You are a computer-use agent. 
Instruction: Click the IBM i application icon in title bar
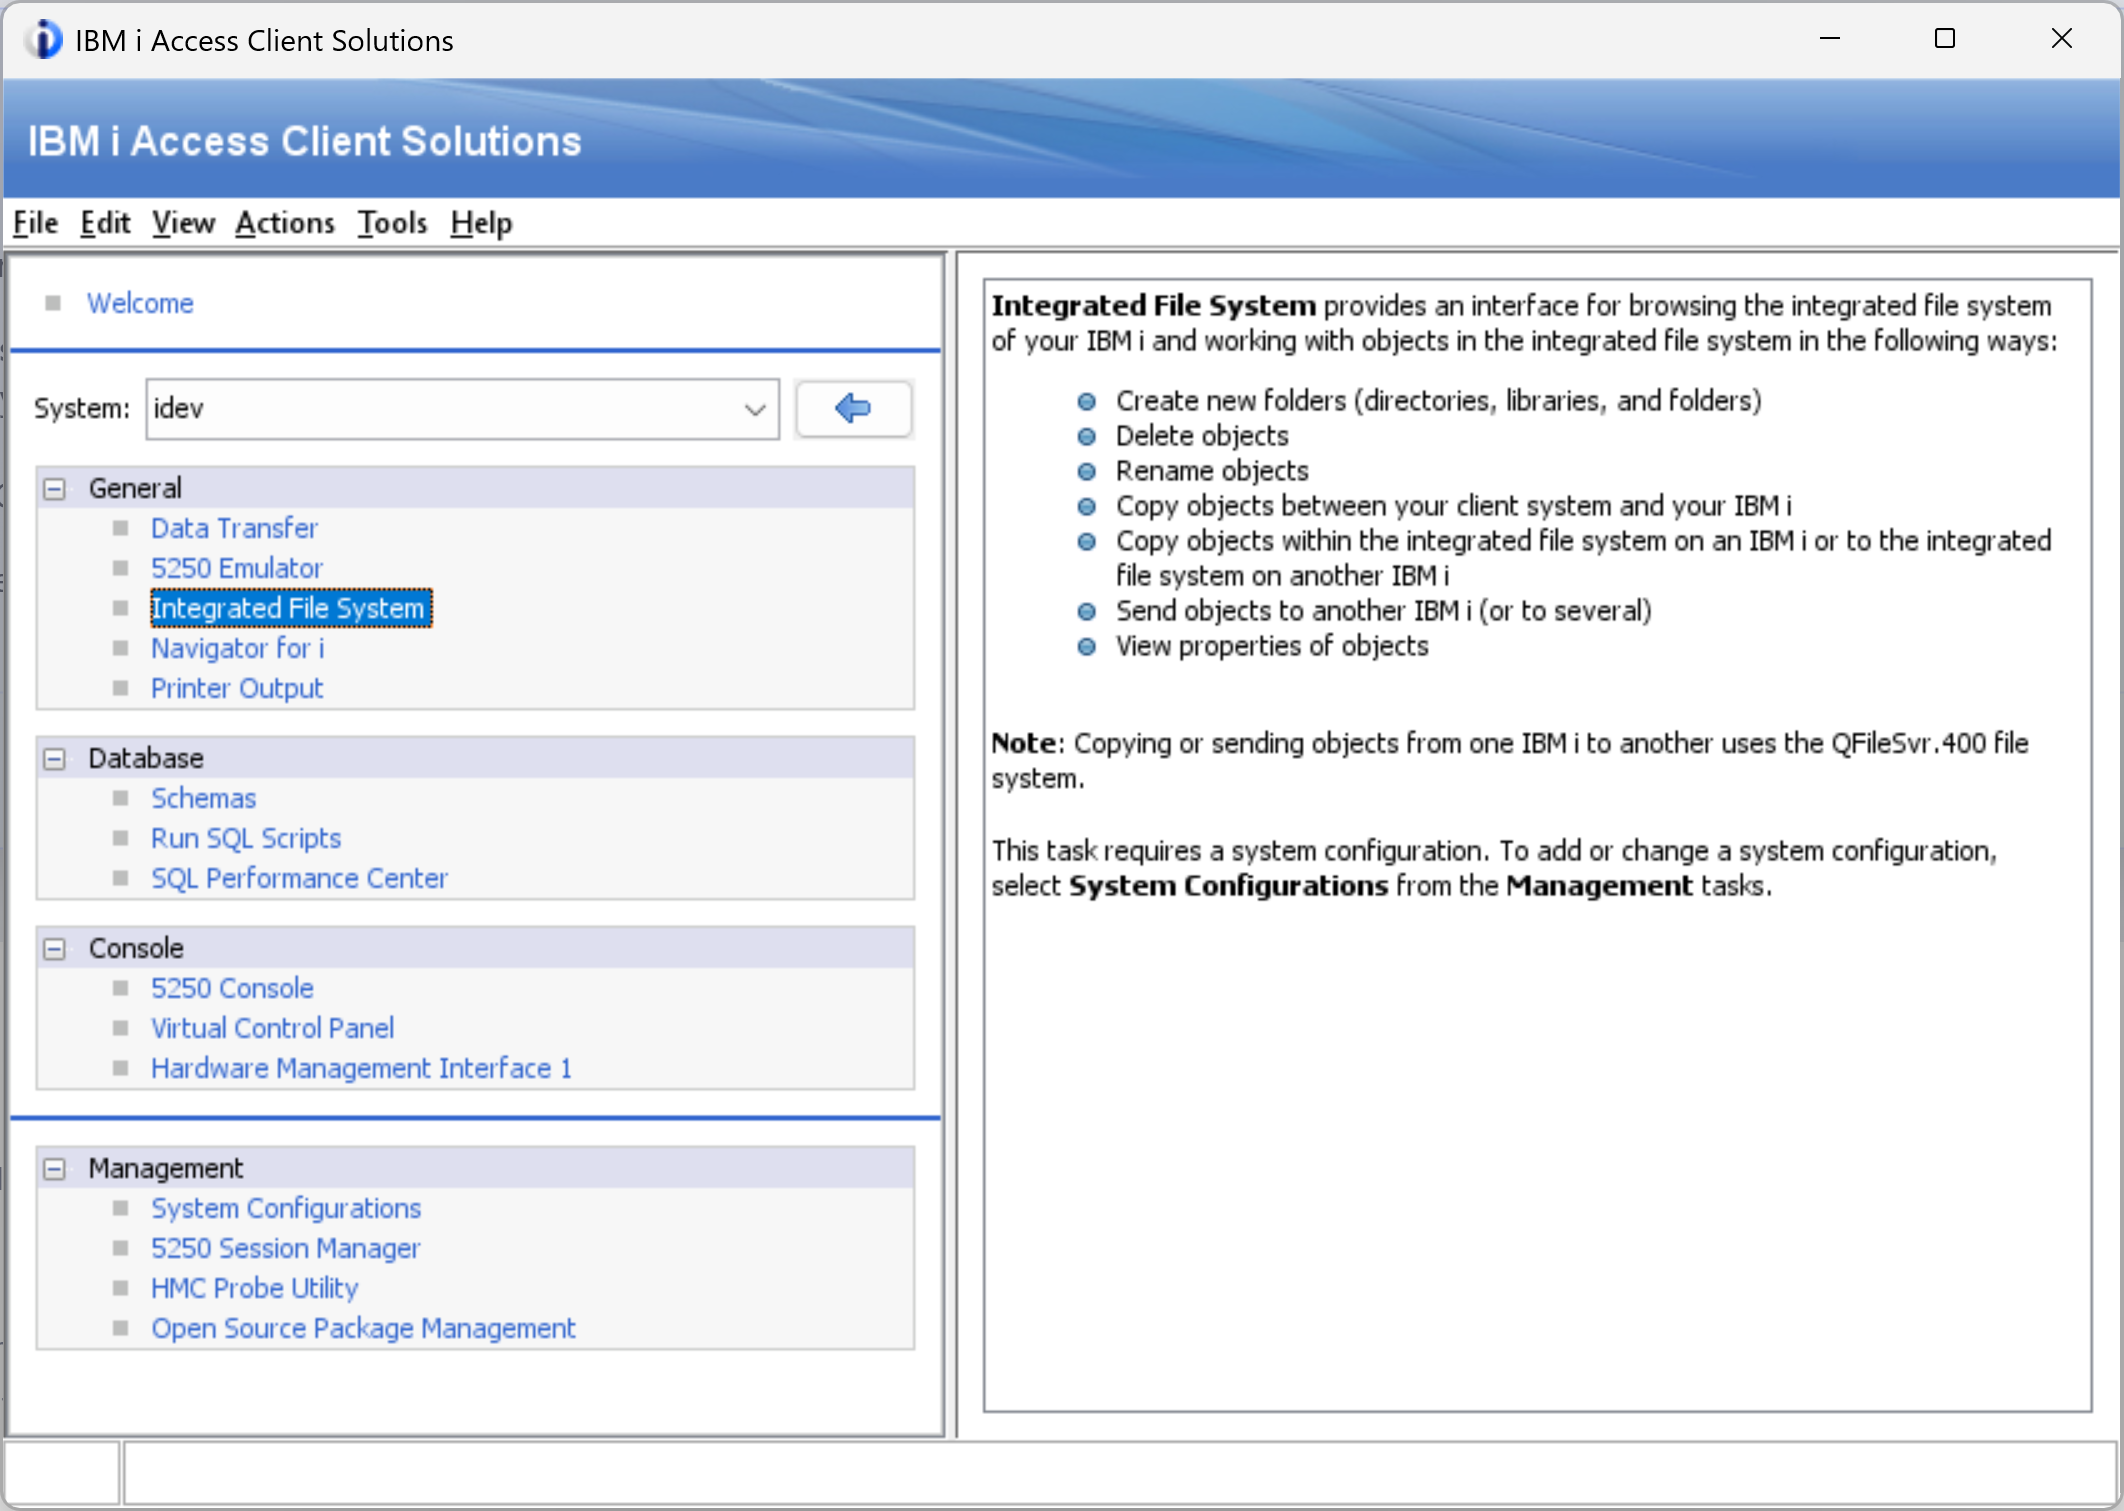coord(44,40)
